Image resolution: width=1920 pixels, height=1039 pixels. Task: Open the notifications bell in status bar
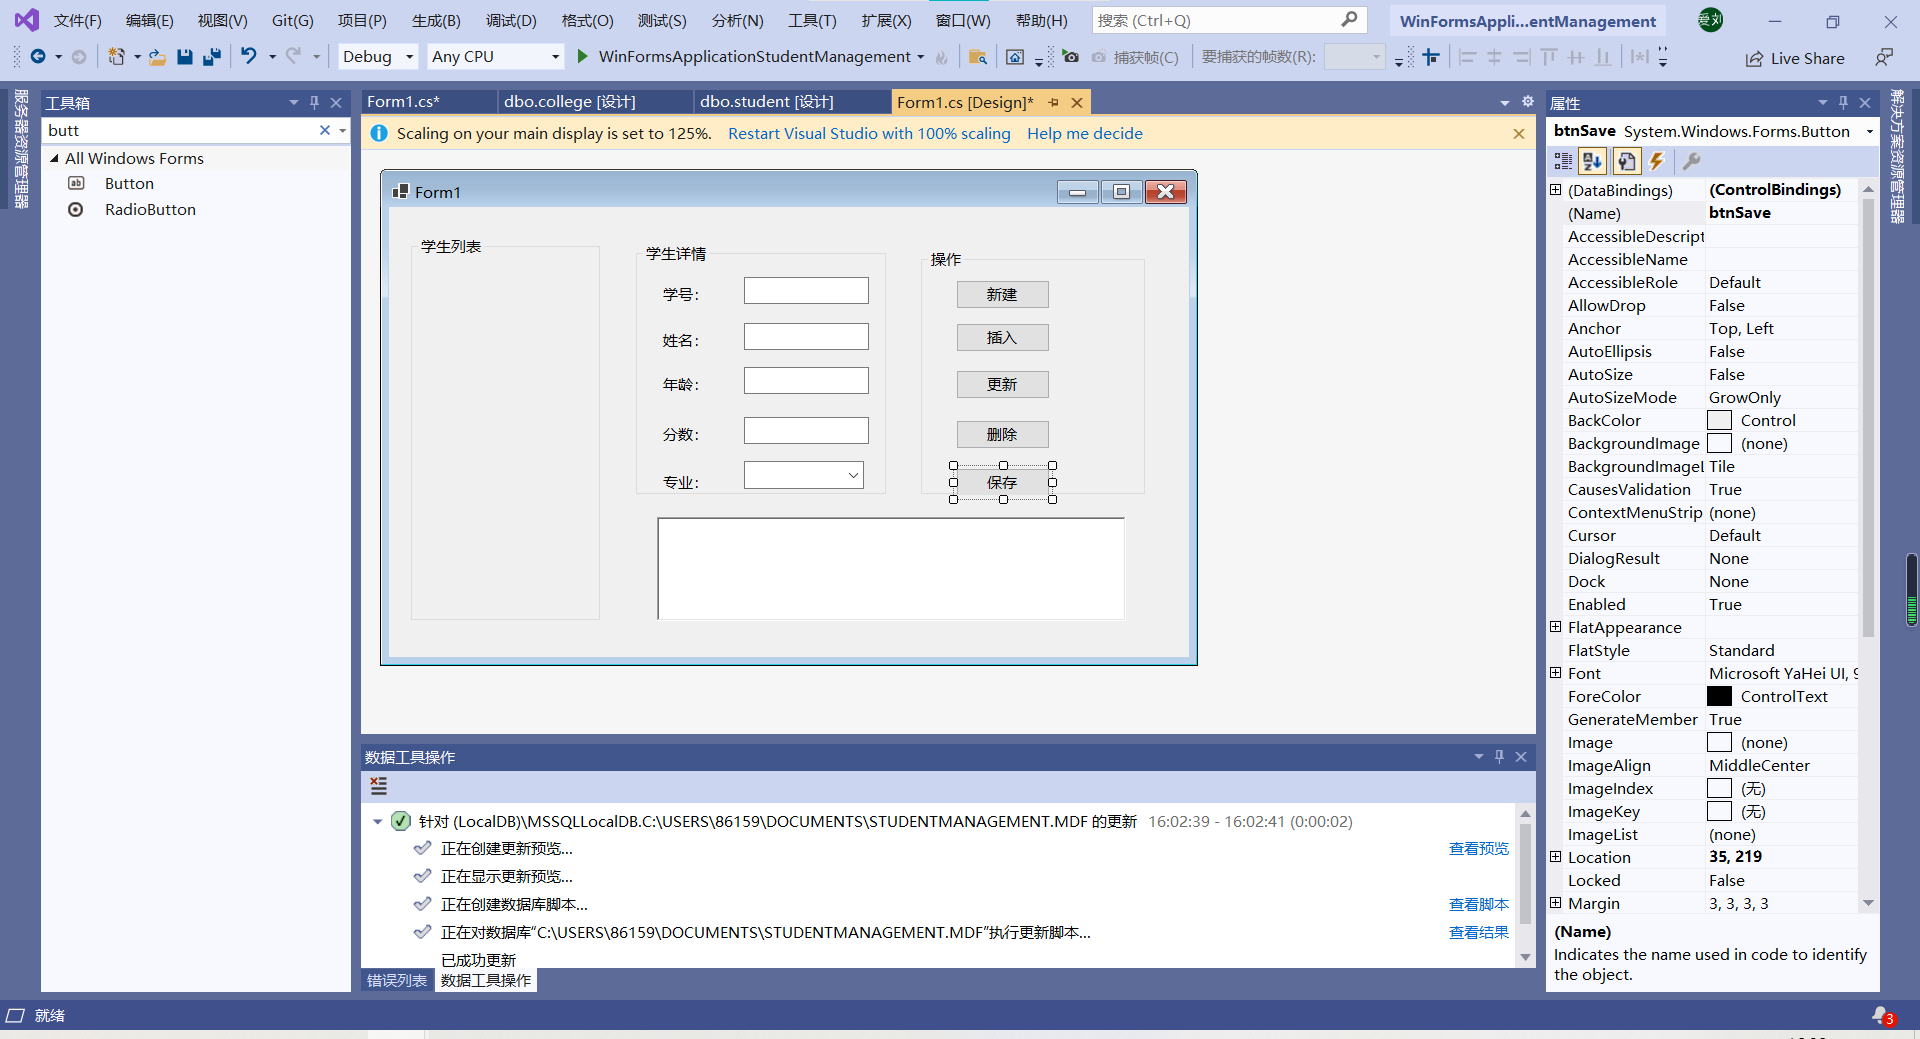[x=1881, y=1016]
